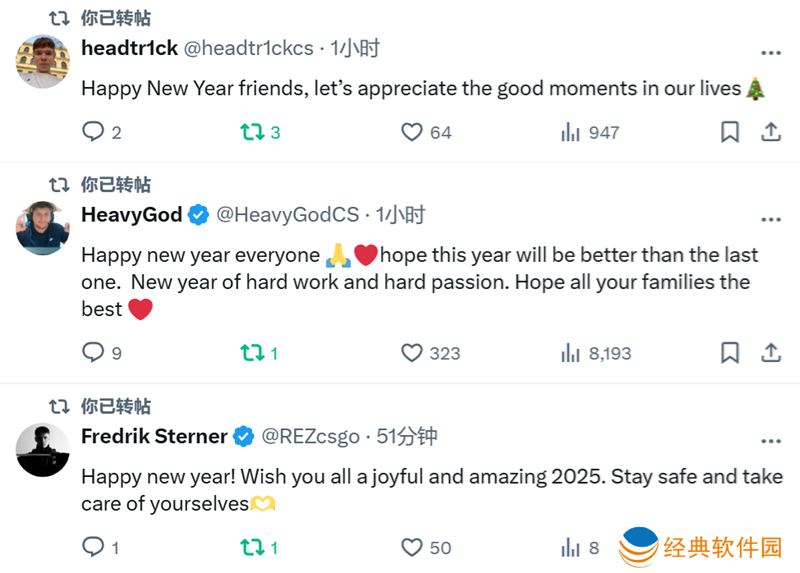Open the HeavyGod profile name link

132,214
